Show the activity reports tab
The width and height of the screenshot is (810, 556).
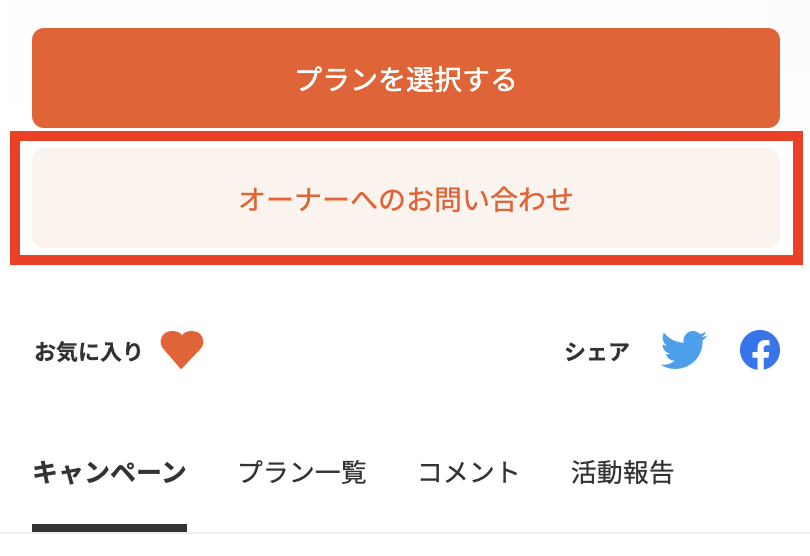(623, 472)
